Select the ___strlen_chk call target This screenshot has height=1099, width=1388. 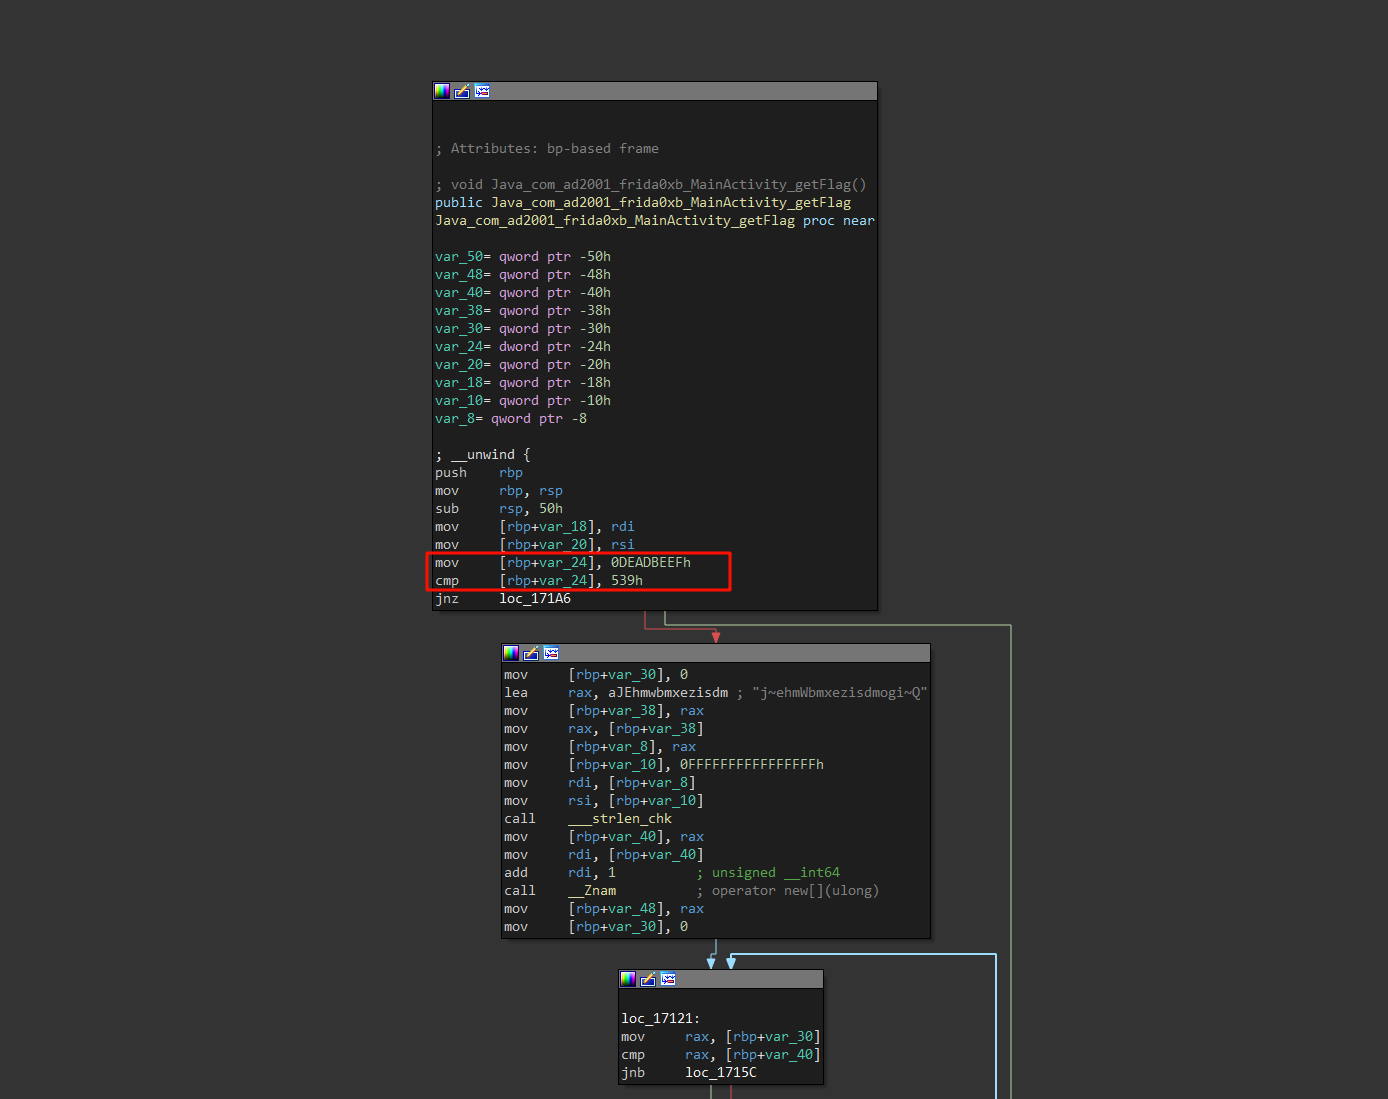click(620, 819)
